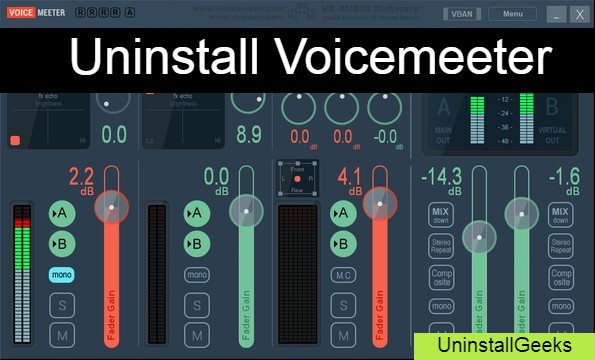The height and width of the screenshot is (360, 595).
Task: Toggle mono on the -14.3 dB output bus
Action: tap(442, 306)
